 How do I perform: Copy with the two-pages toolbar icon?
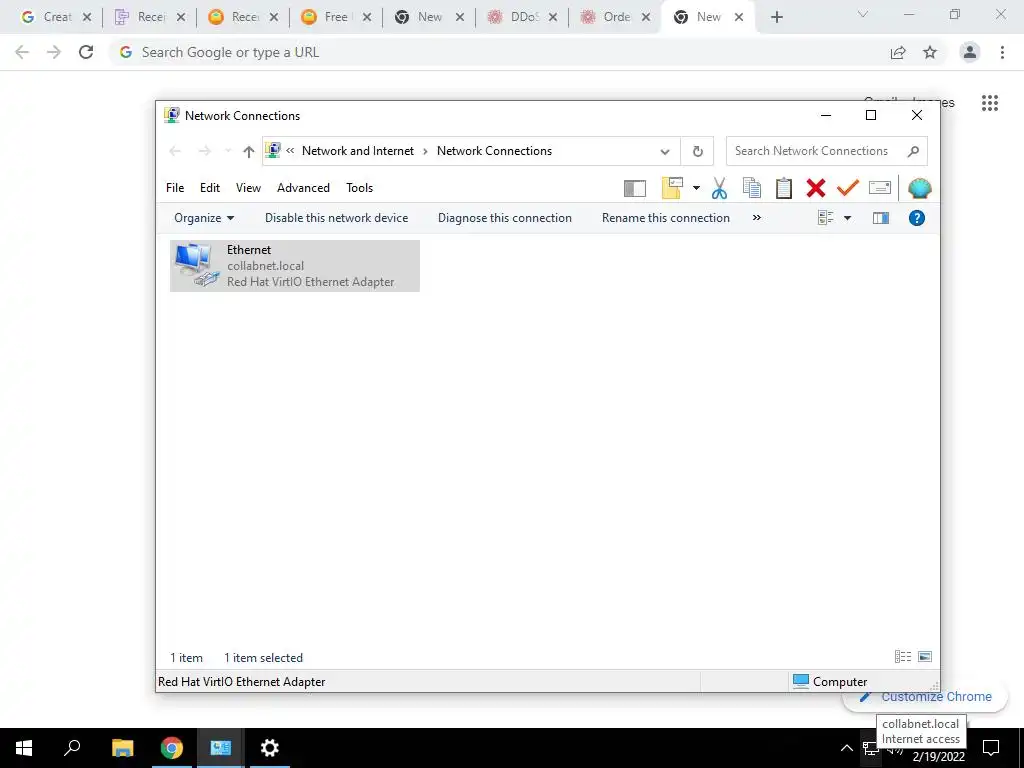(752, 188)
